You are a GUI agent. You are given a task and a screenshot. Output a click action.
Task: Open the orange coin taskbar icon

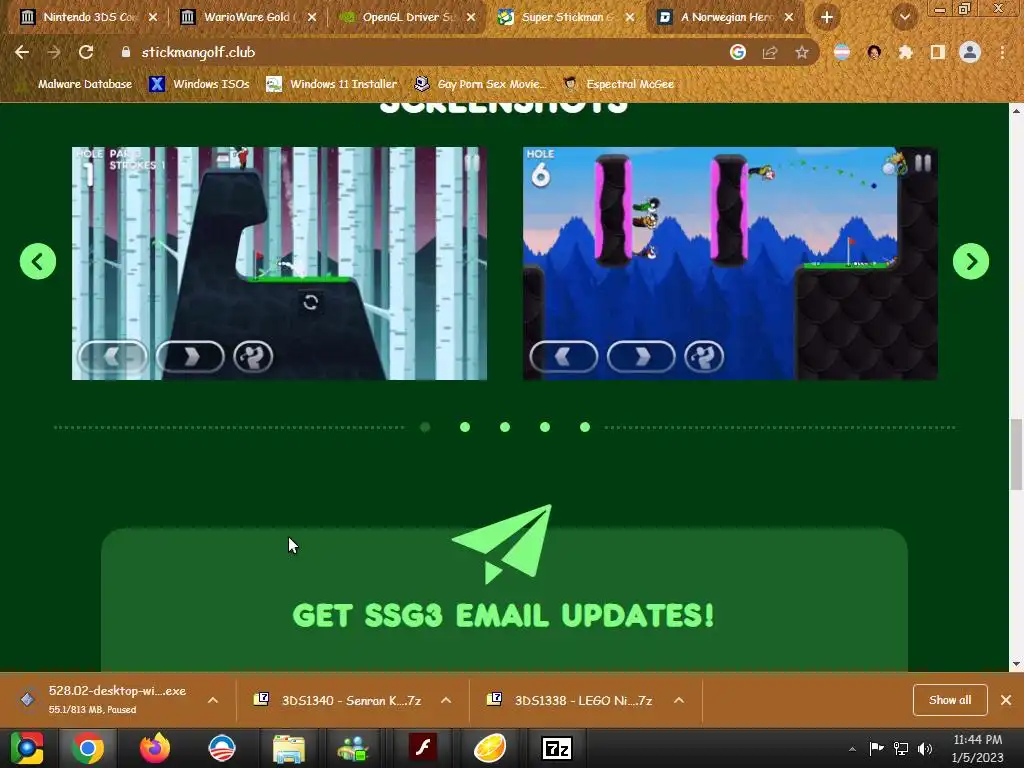[490, 748]
